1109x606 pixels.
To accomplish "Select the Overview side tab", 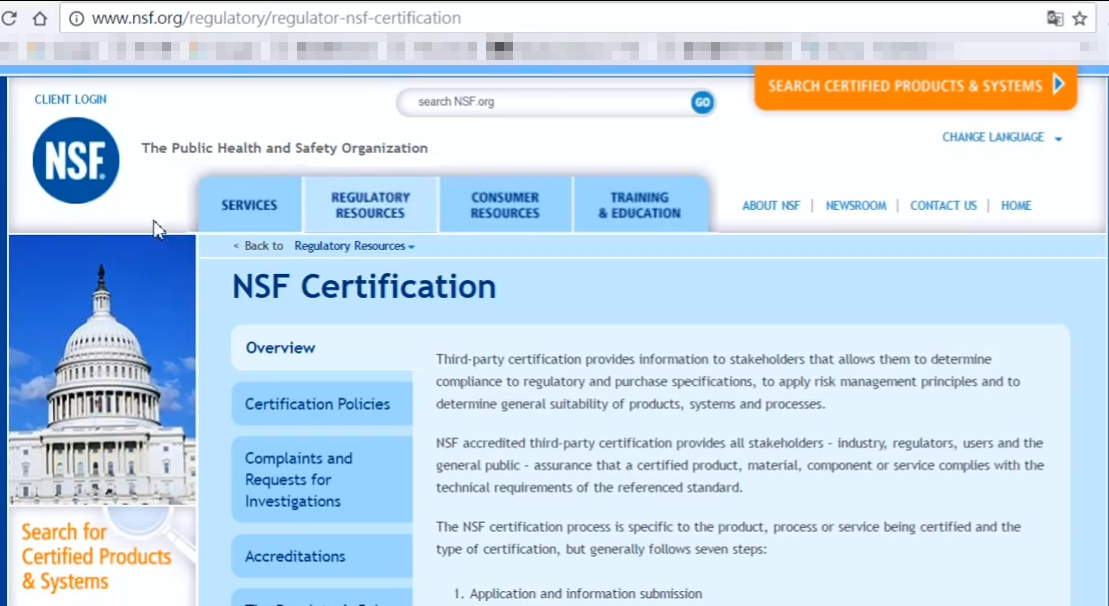I will point(323,348).
